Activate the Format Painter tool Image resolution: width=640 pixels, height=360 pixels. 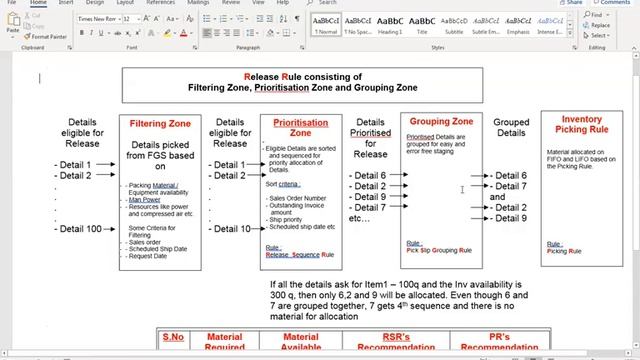tap(45, 37)
